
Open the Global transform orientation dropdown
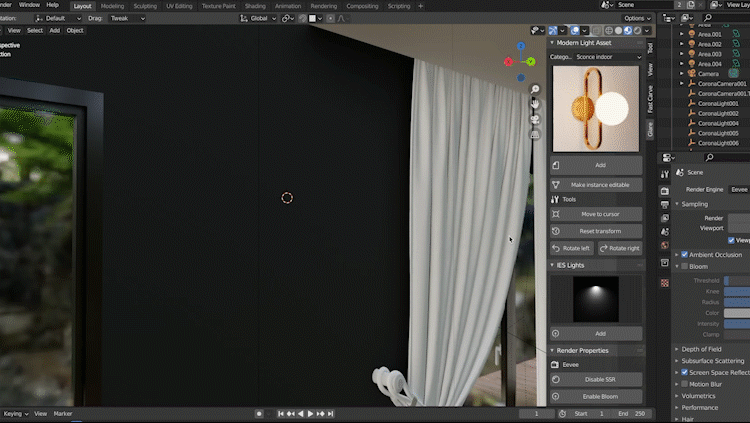[x=258, y=18]
